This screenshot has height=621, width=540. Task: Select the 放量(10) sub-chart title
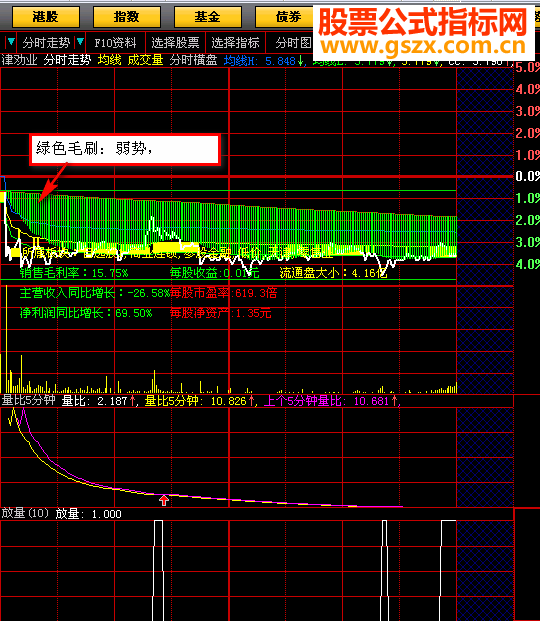pyautogui.click(x=25, y=513)
